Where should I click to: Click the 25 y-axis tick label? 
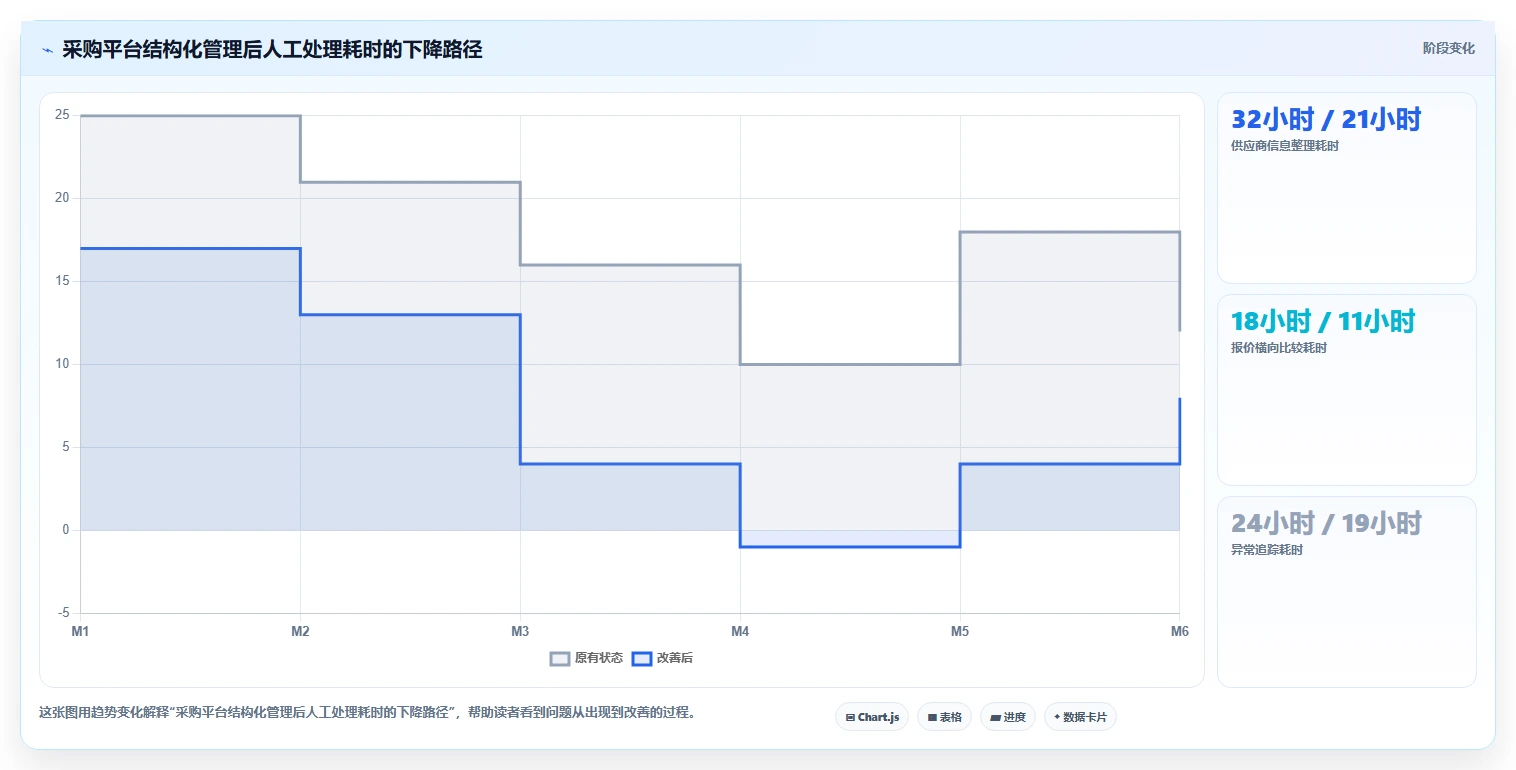pos(62,115)
